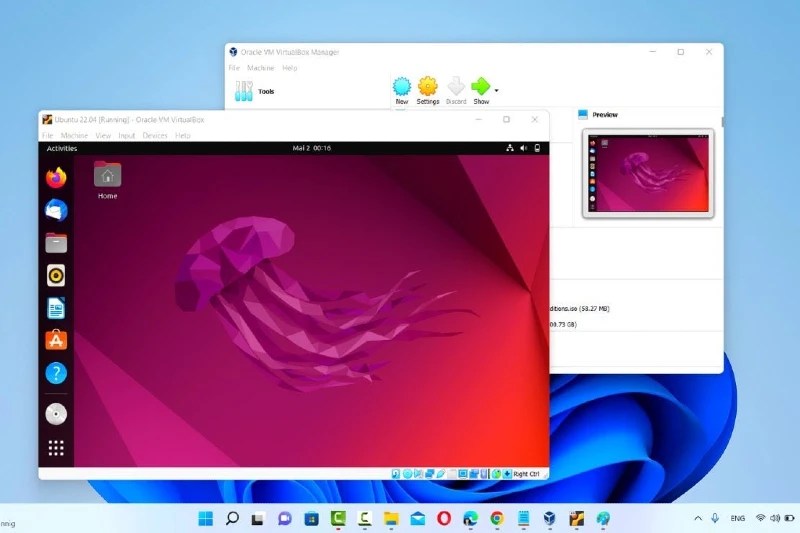This screenshot has width=800, height=533.
Task: Open Microsoft Store from the taskbar
Action: coord(311,519)
